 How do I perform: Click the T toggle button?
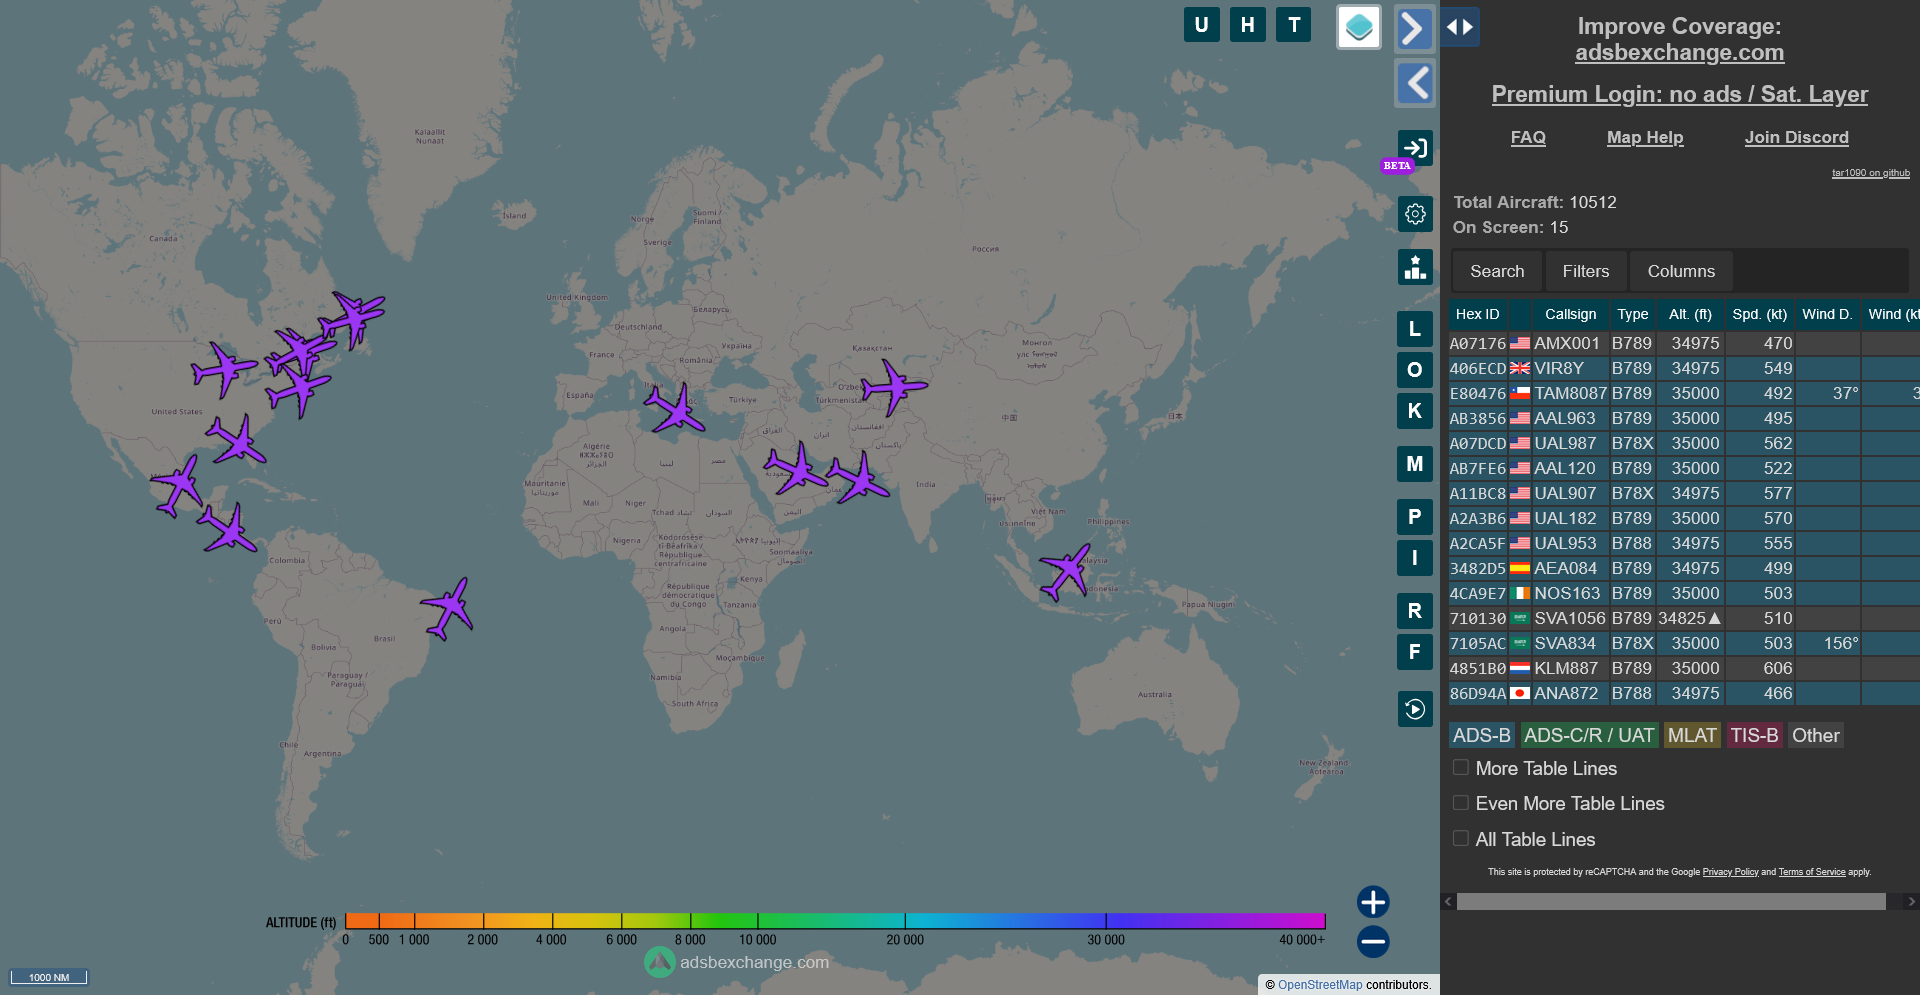[x=1294, y=25]
